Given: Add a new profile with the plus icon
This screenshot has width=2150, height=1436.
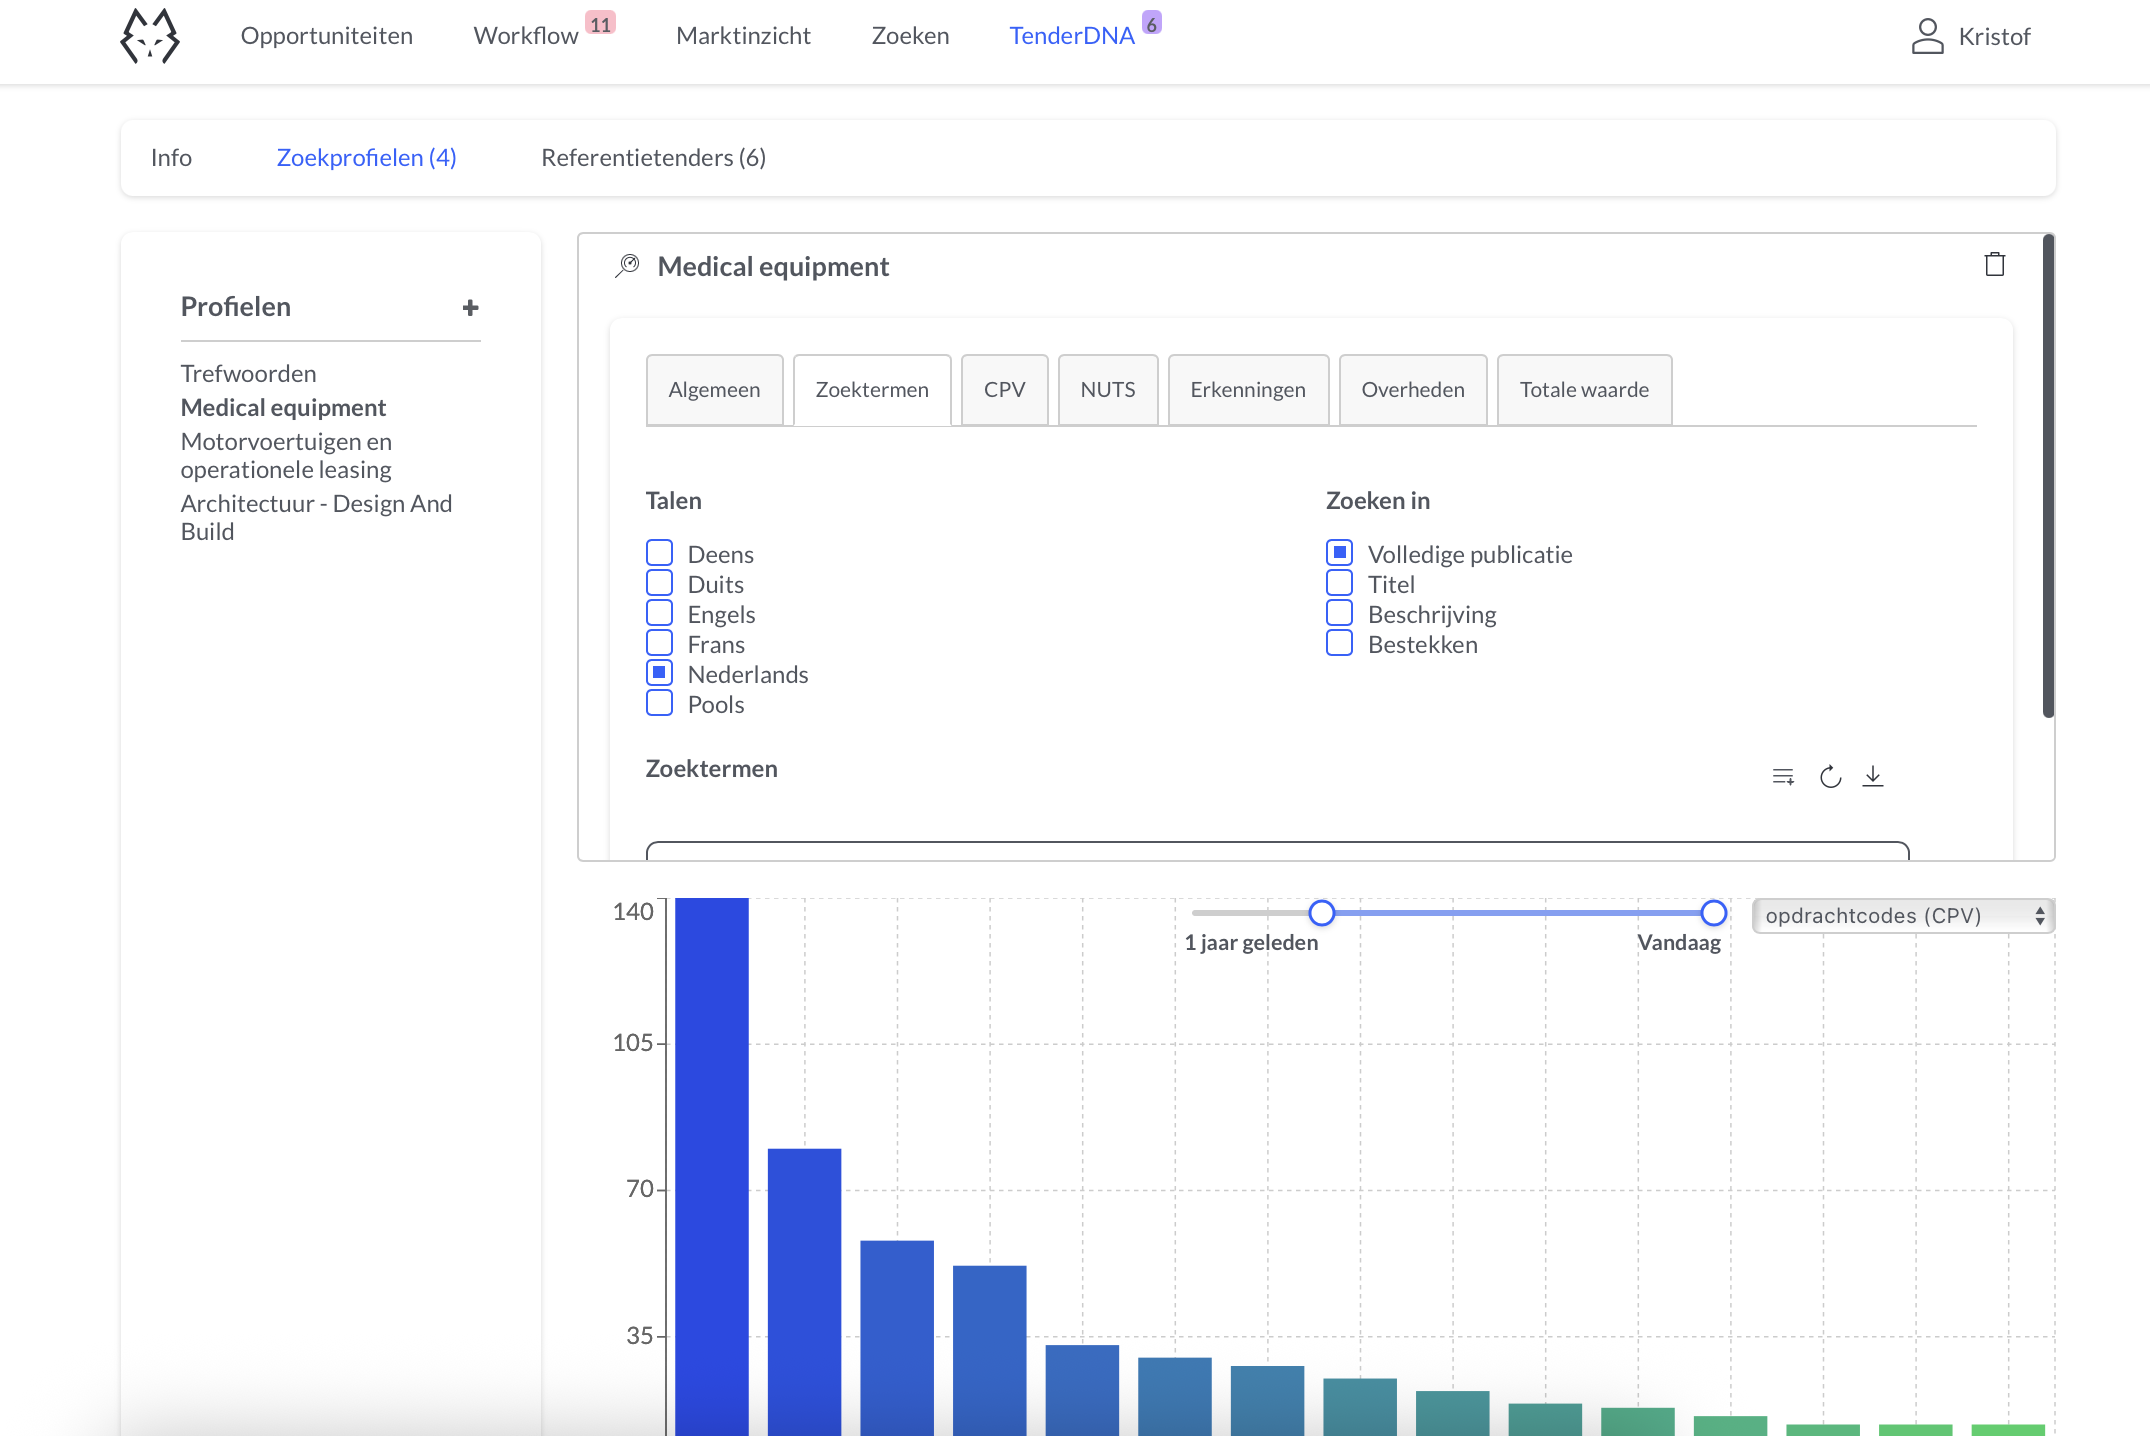Looking at the screenshot, I should tap(469, 308).
